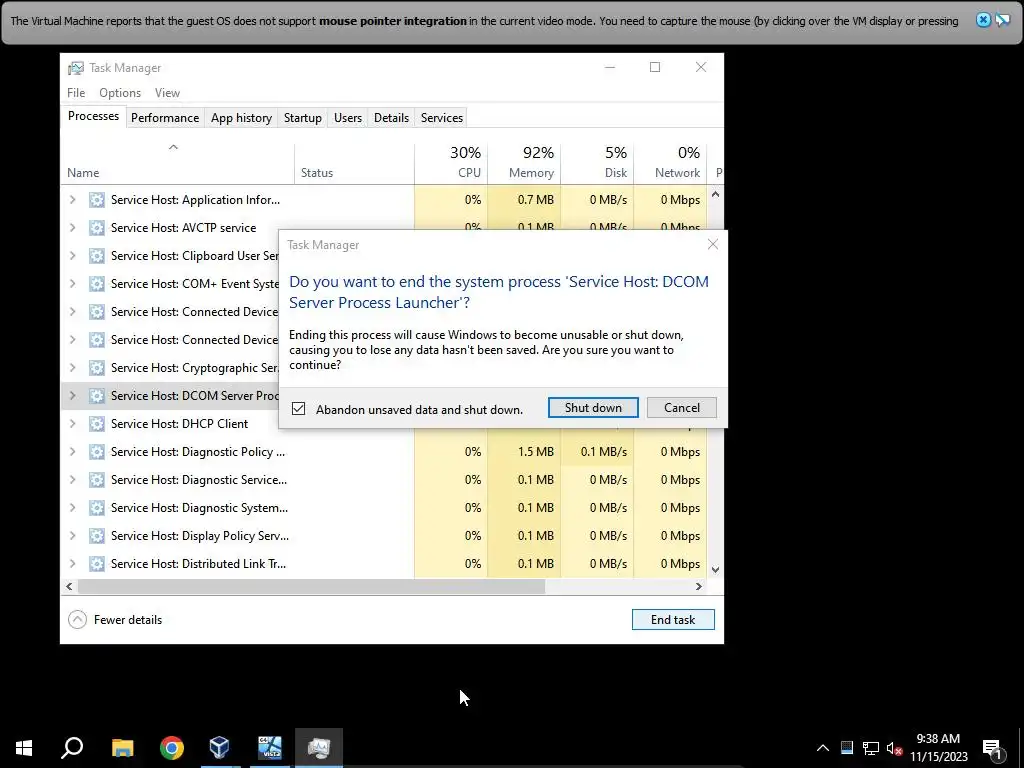This screenshot has height=768, width=1024.
Task: Switch to the Startup tab
Action: (302, 118)
